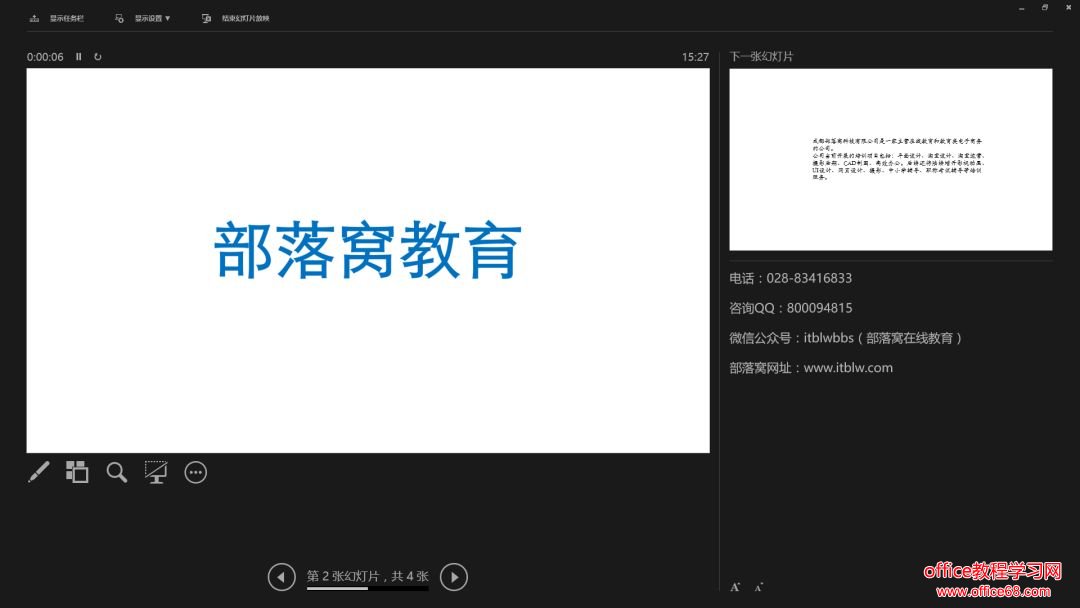Toggle black or unblack slide show
Screen dimensions: 1080x608
pos(156,472)
